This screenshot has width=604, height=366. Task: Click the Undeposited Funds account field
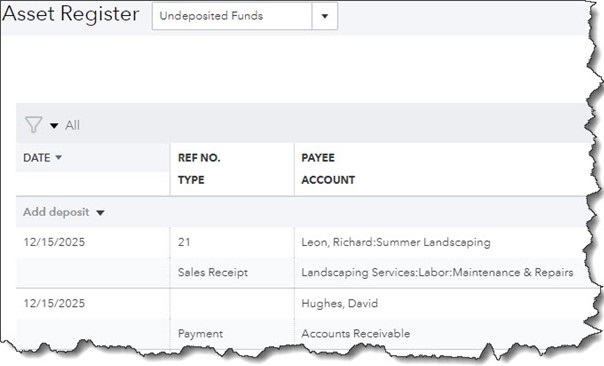coord(232,16)
